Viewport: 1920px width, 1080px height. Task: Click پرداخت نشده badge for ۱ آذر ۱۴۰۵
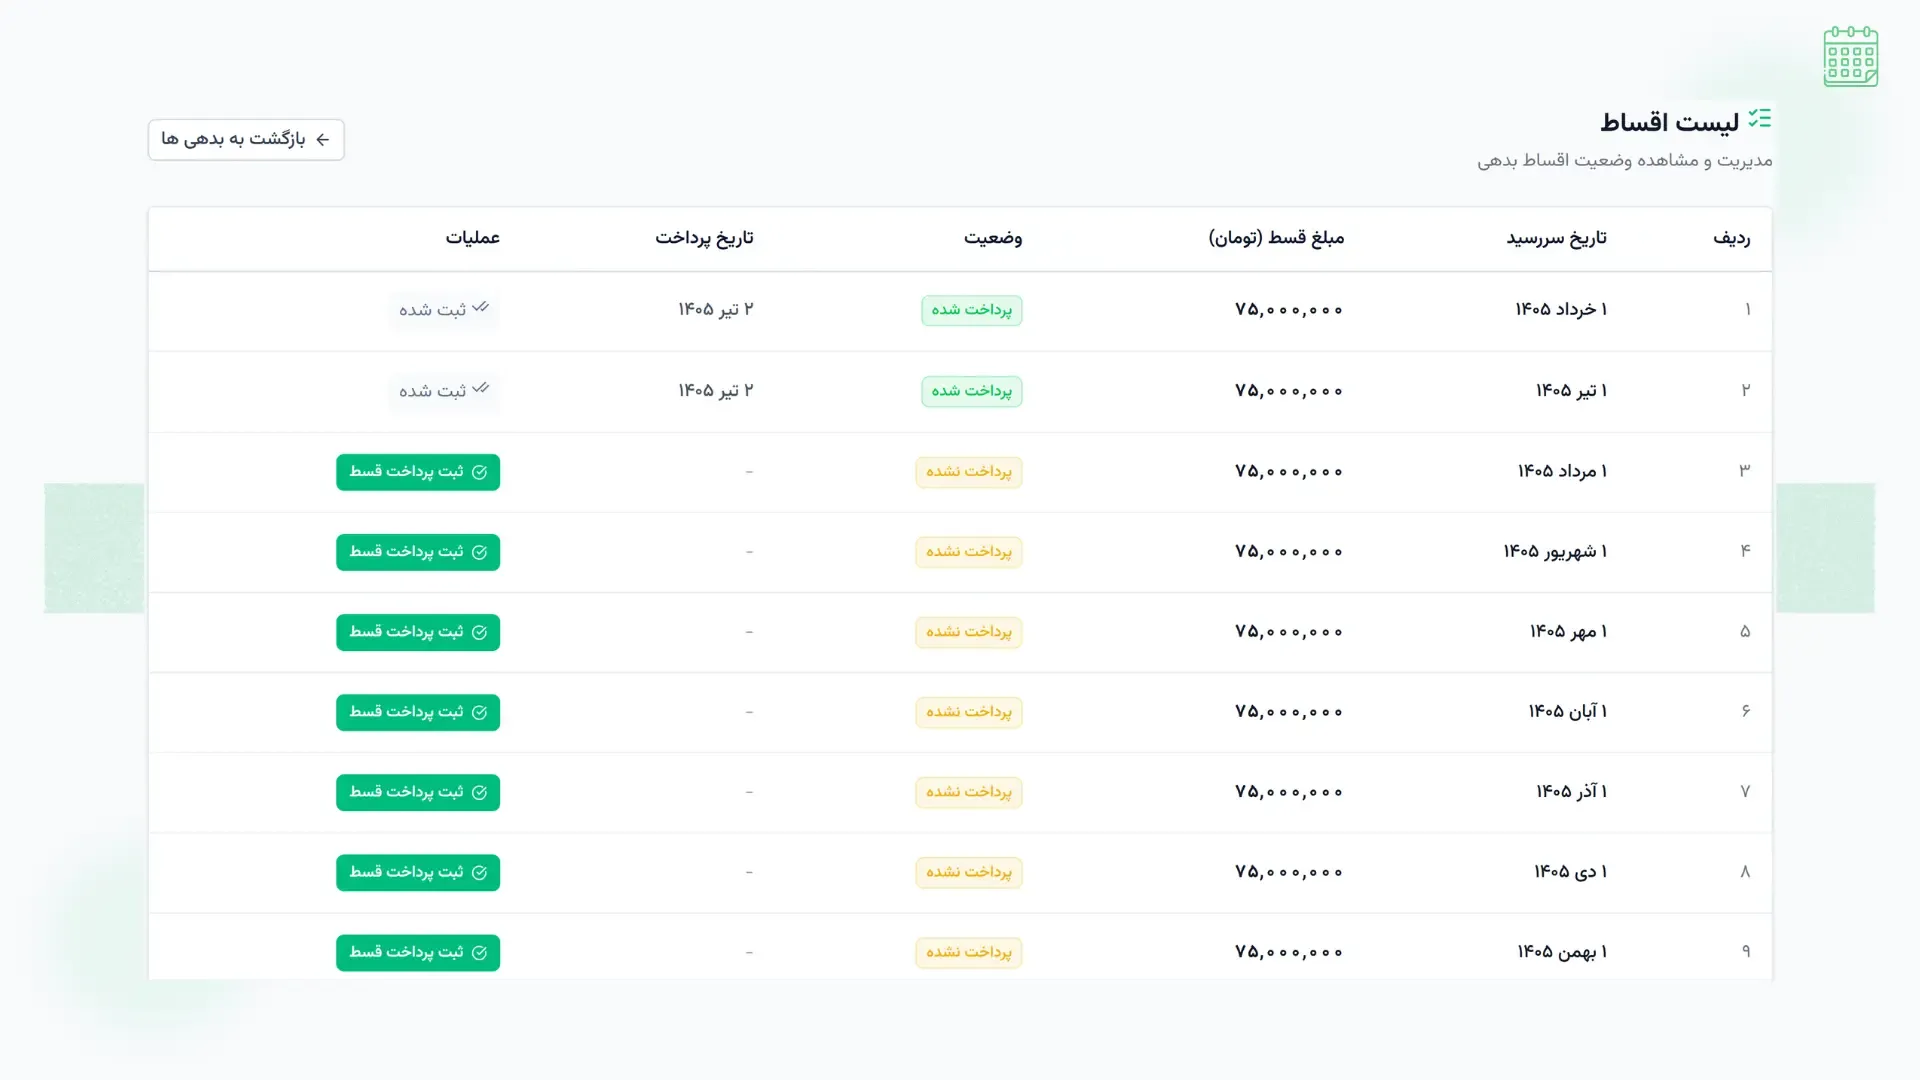[968, 792]
